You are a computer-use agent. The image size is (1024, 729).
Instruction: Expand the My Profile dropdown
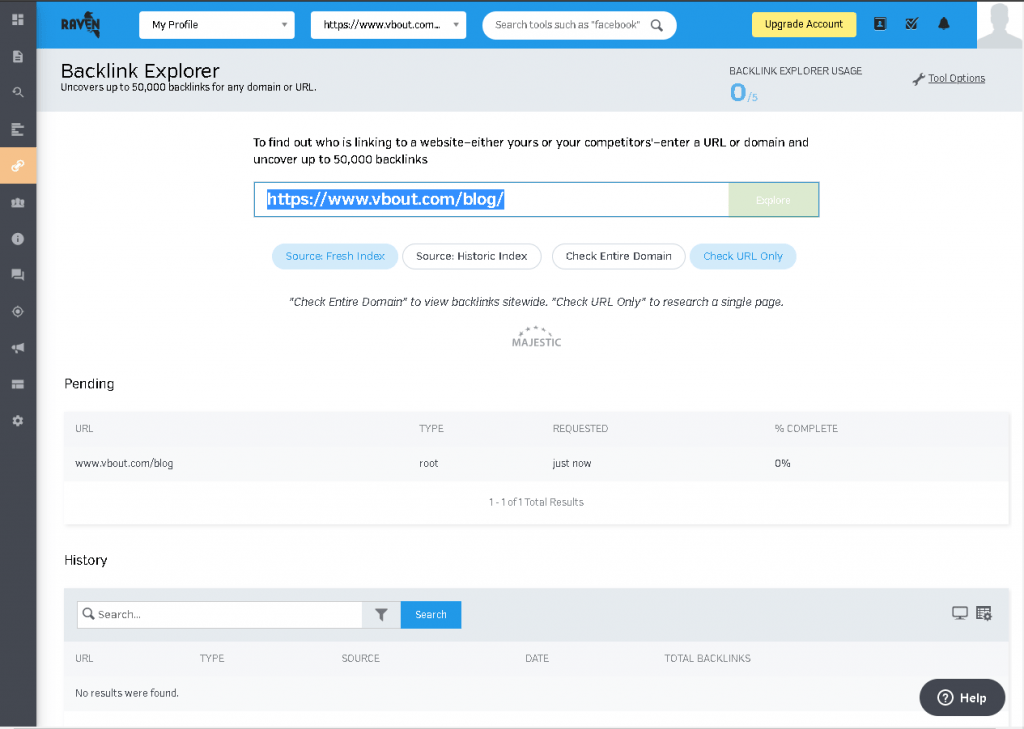(x=217, y=25)
